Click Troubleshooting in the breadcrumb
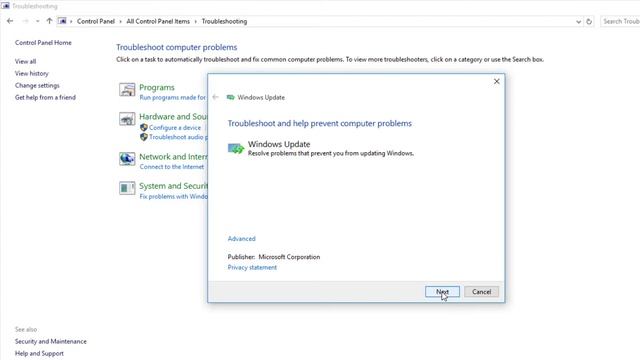The height and width of the screenshot is (360, 640). (x=224, y=21)
